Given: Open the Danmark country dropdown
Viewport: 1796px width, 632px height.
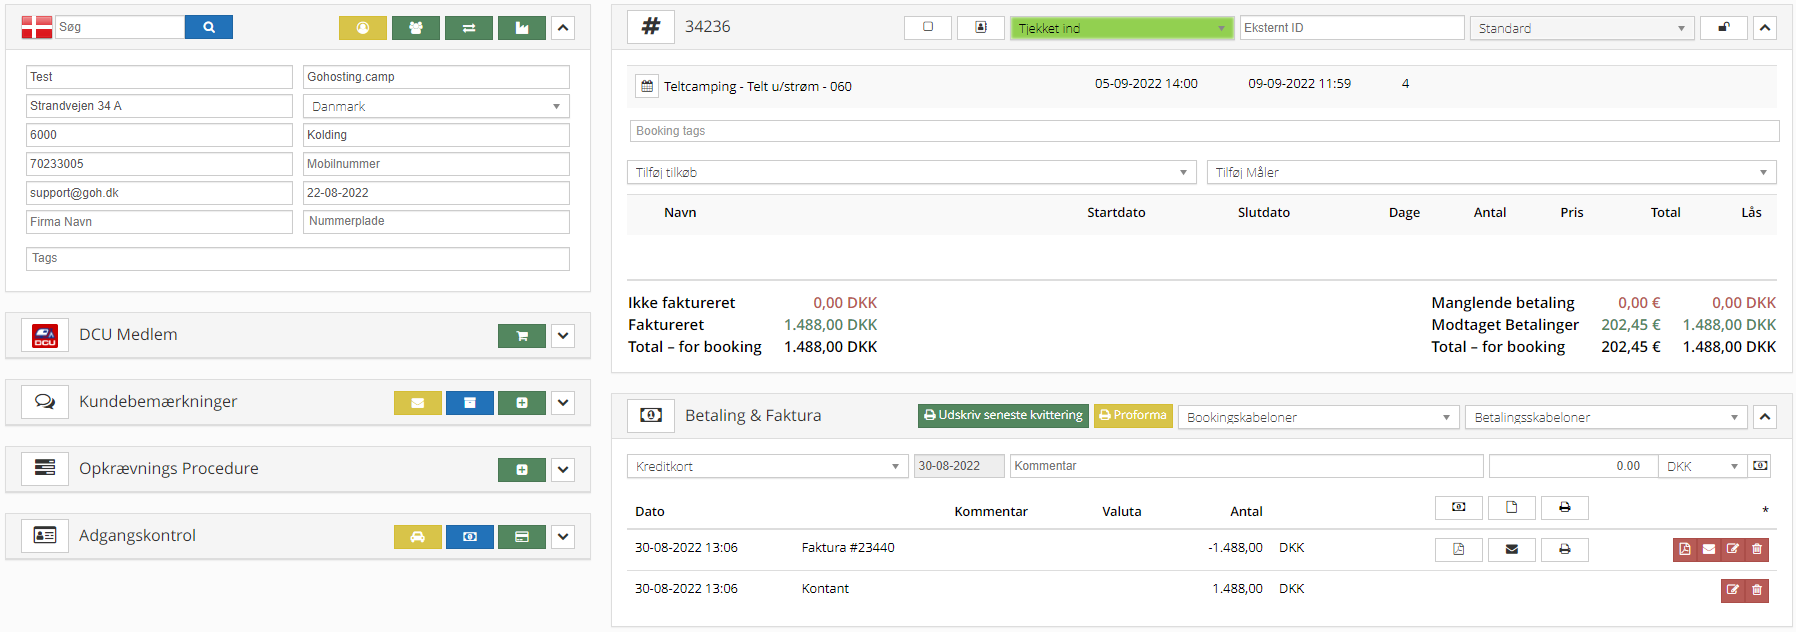Looking at the screenshot, I should click(x=436, y=106).
